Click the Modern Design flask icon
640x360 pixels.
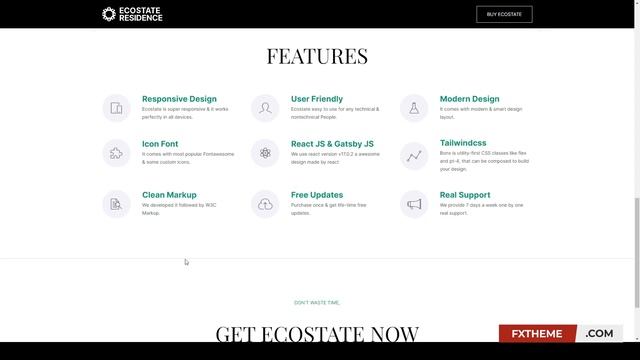pyautogui.click(x=414, y=108)
